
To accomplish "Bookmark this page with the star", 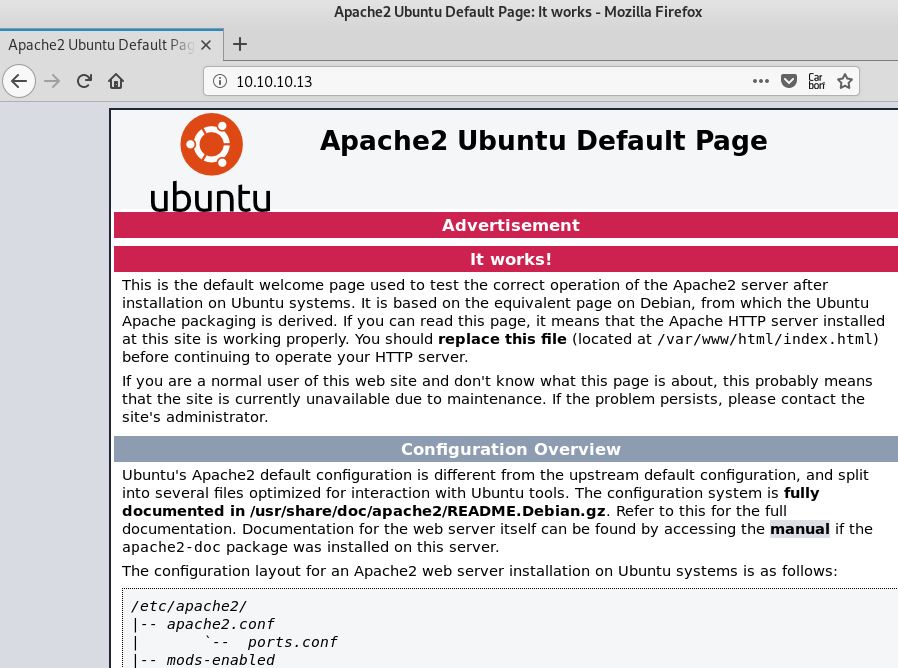I will coord(845,81).
